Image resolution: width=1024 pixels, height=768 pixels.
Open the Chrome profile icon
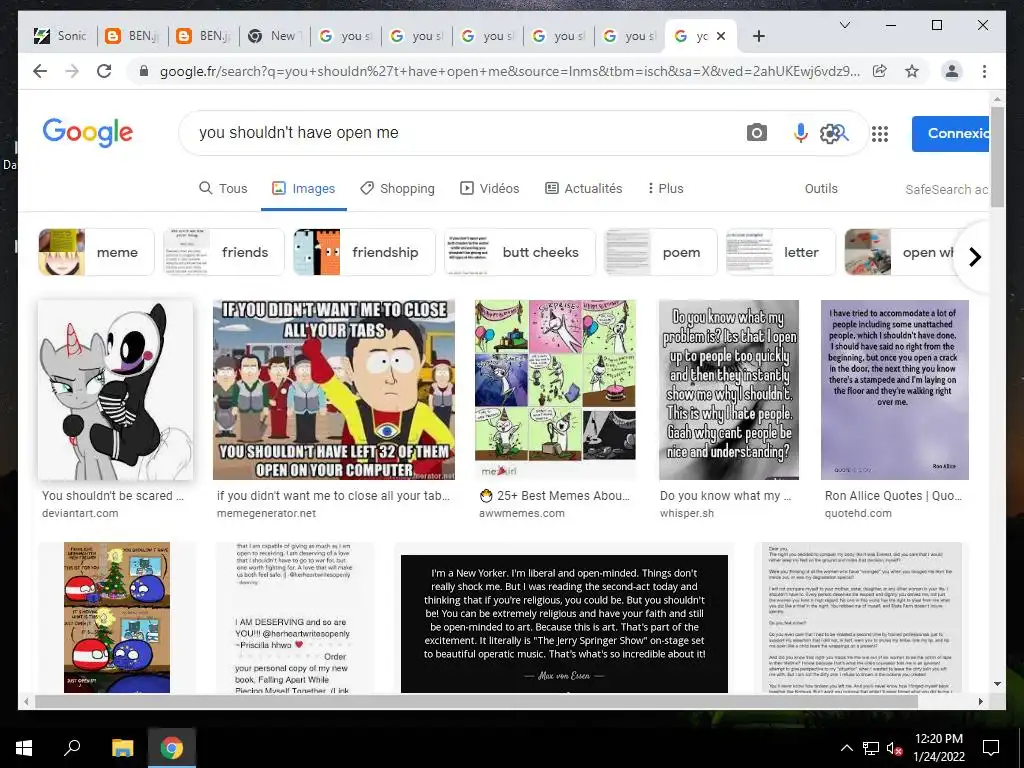point(952,71)
